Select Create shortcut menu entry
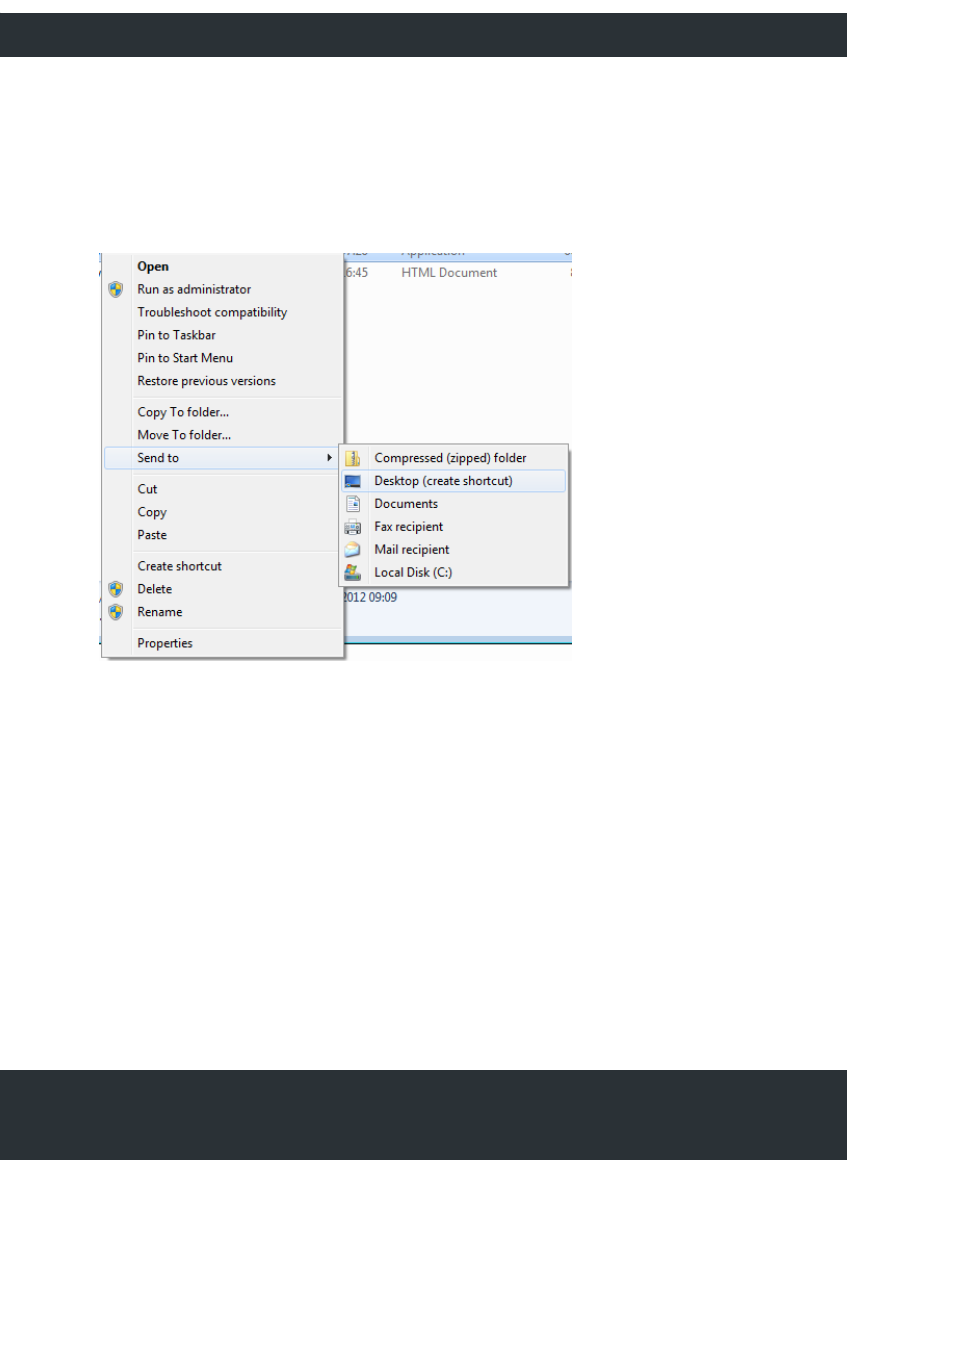954x1350 pixels. [223, 567]
